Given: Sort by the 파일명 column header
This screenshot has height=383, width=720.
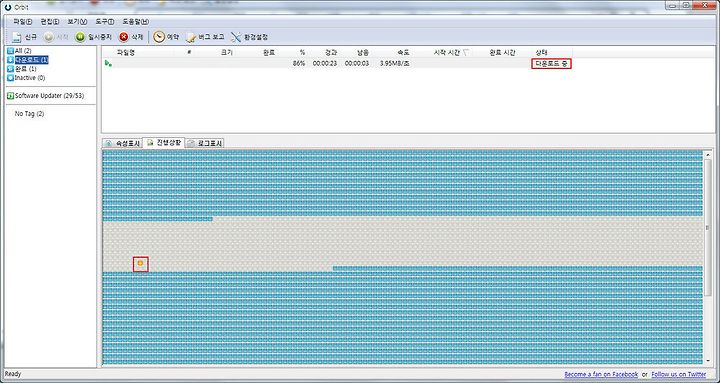Looking at the screenshot, I should (x=126, y=53).
